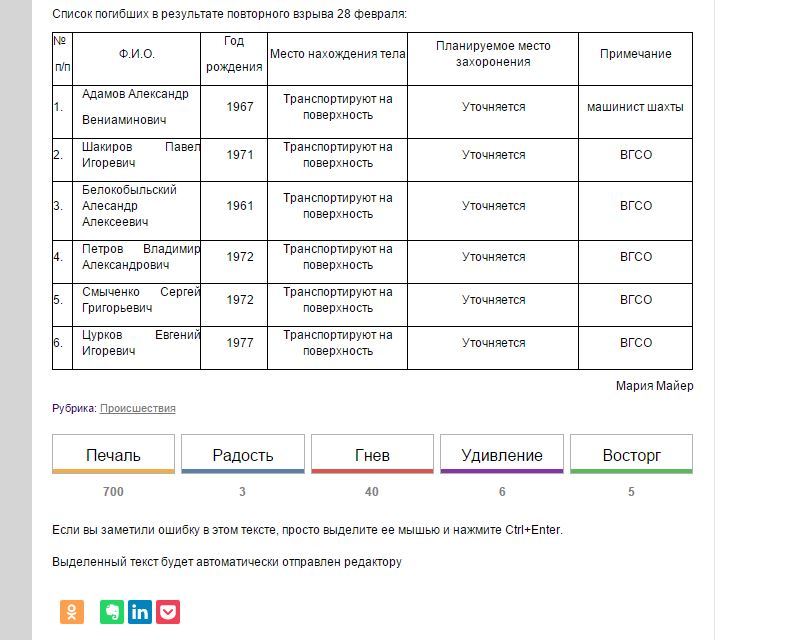The image size is (799, 640).
Task: Click the Год рождения table header
Action: (234, 54)
